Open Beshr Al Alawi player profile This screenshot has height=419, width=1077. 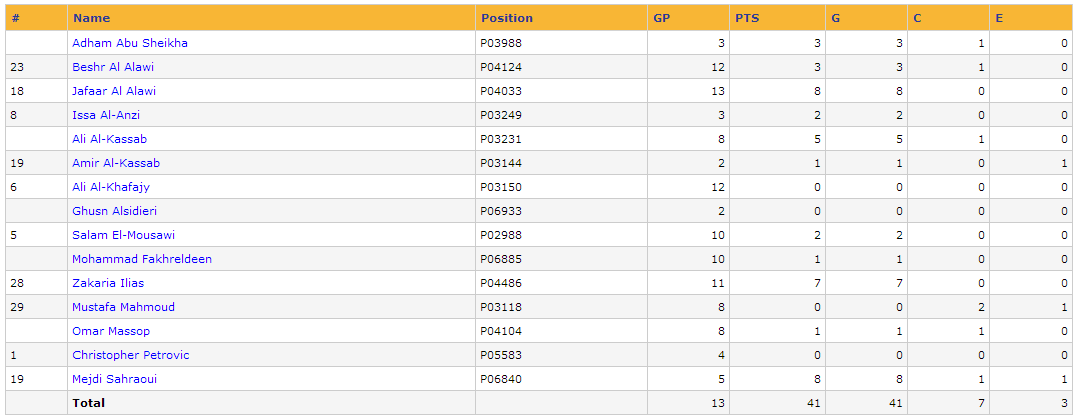pyautogui.click(x=113, y=67)
